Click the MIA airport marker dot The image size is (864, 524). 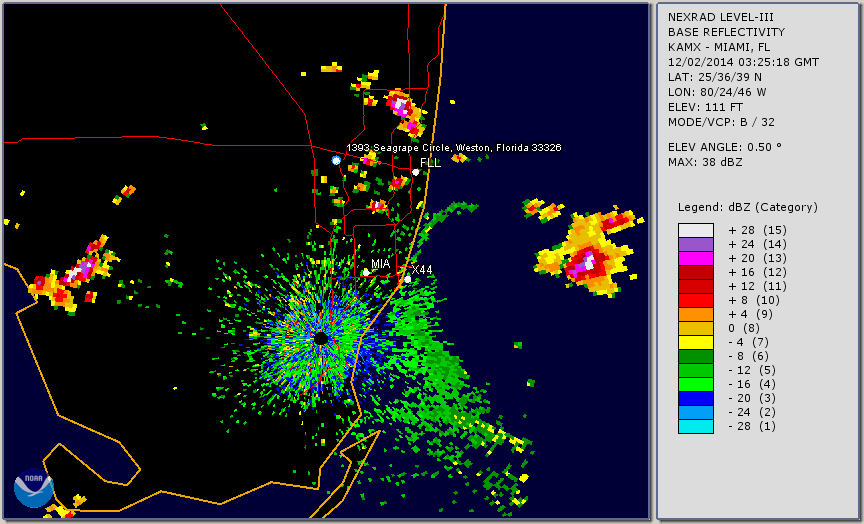366,272
